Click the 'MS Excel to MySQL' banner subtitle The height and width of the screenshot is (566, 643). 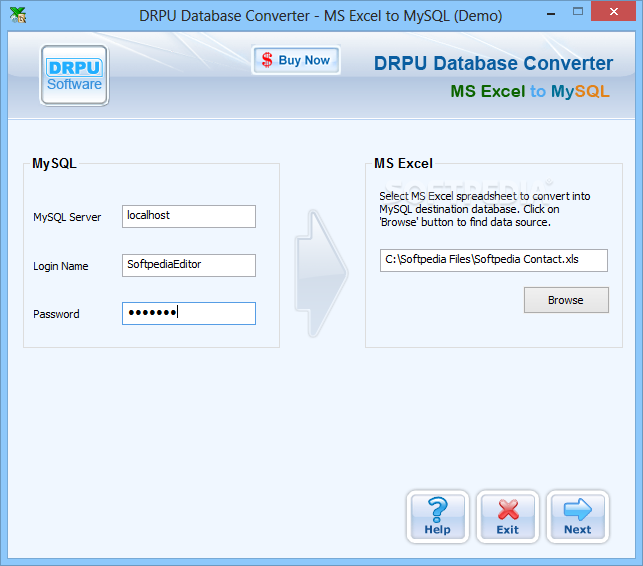(x=530, y=91)
